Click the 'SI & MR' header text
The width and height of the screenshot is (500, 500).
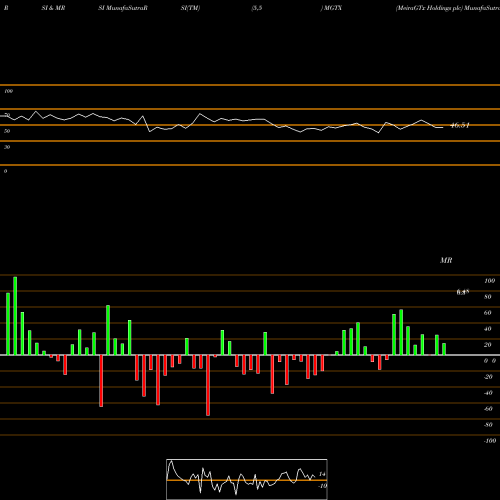coord(53,8)
